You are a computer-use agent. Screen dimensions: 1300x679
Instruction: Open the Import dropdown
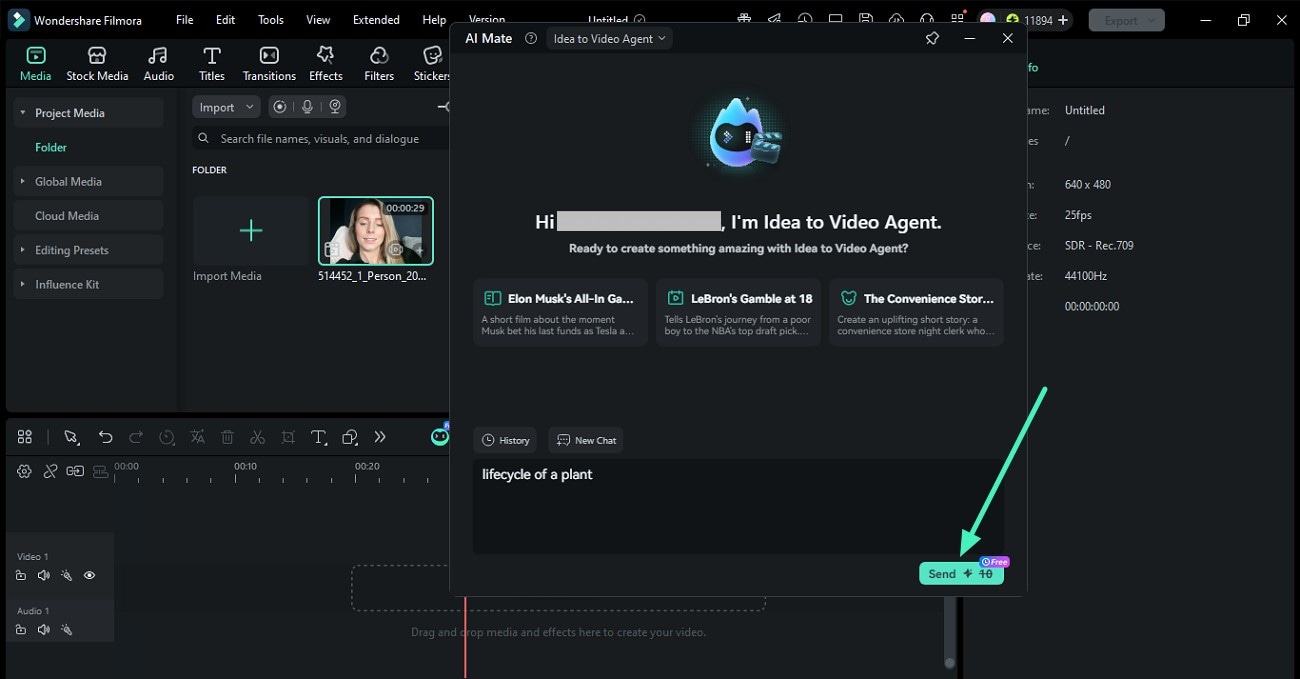pos(226,107)
